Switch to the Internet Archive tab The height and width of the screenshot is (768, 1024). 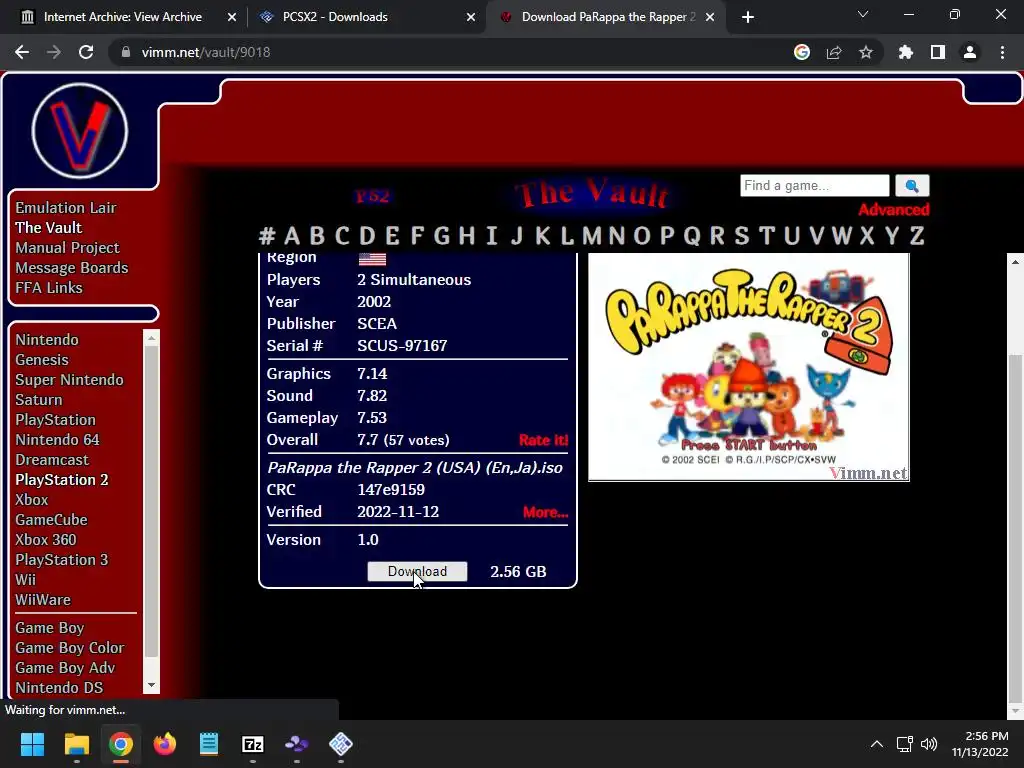[x=123, y=17]
